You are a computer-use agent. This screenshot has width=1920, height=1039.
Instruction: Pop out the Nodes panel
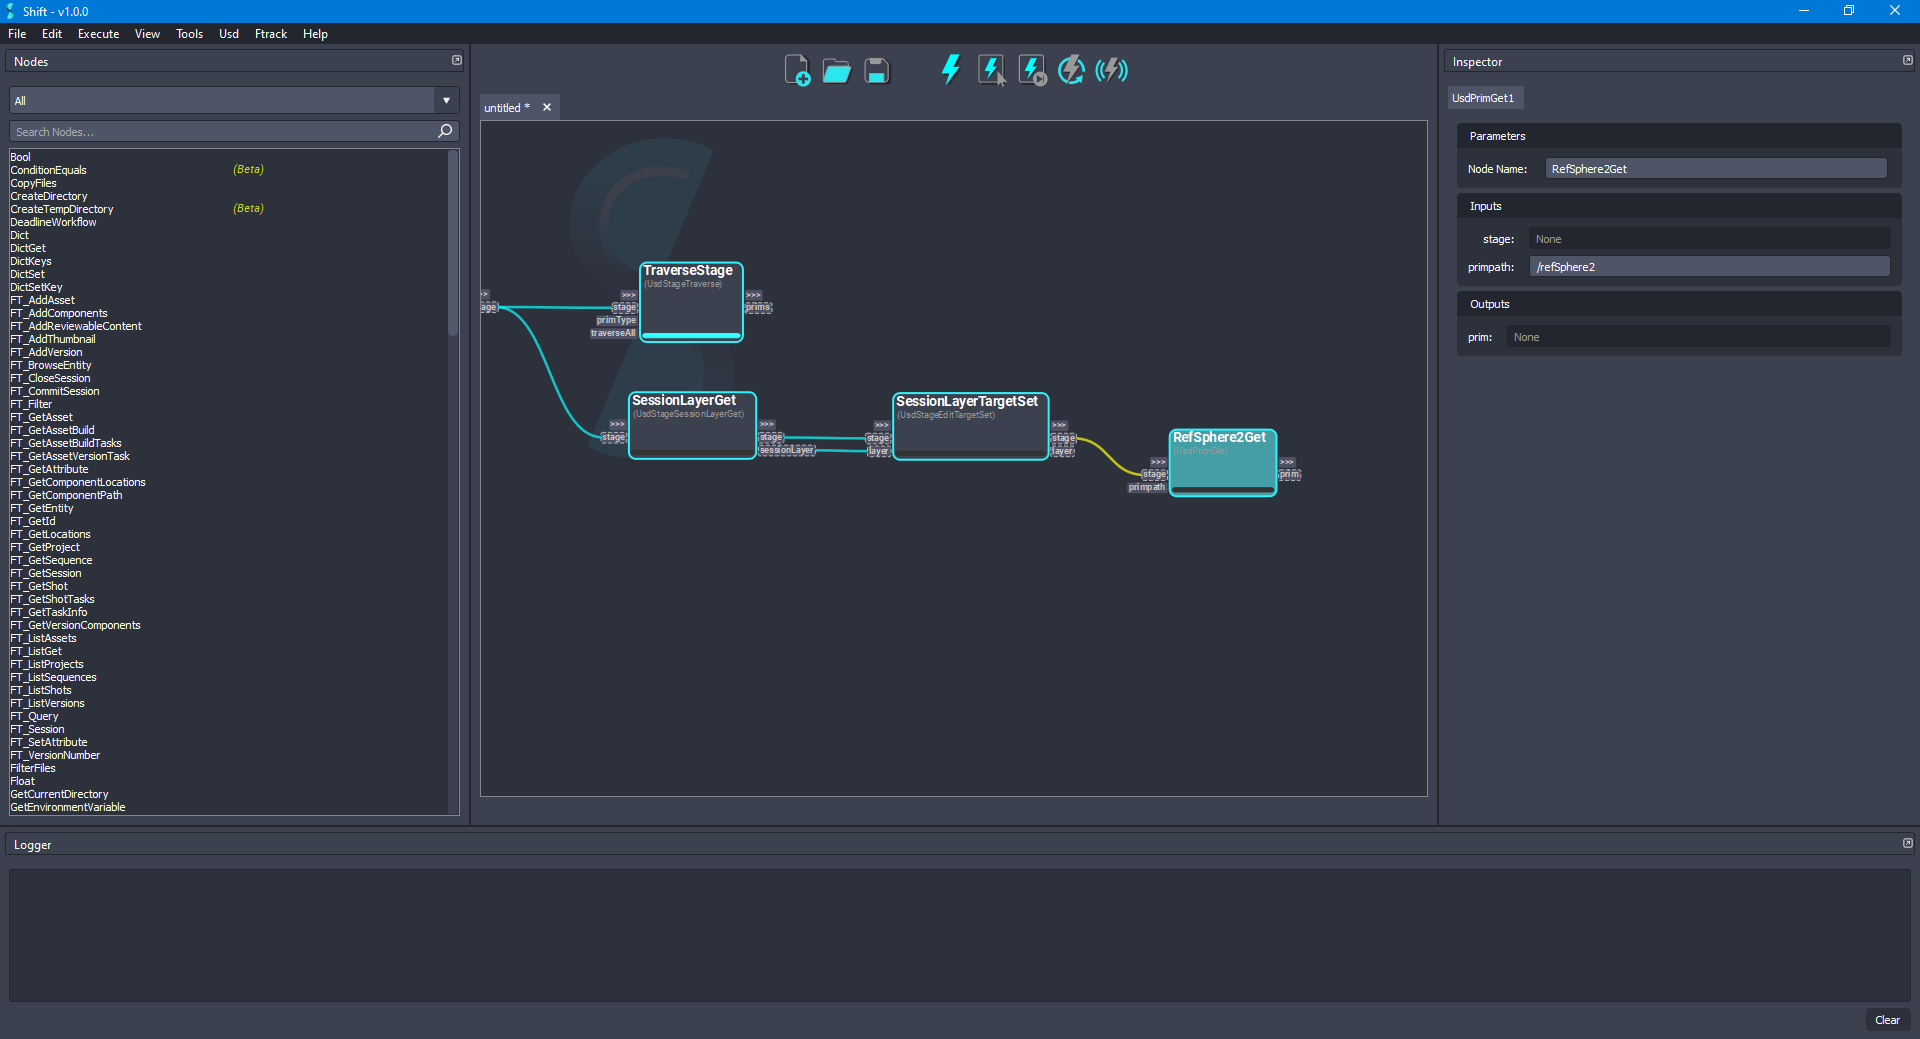click(456, 60)
